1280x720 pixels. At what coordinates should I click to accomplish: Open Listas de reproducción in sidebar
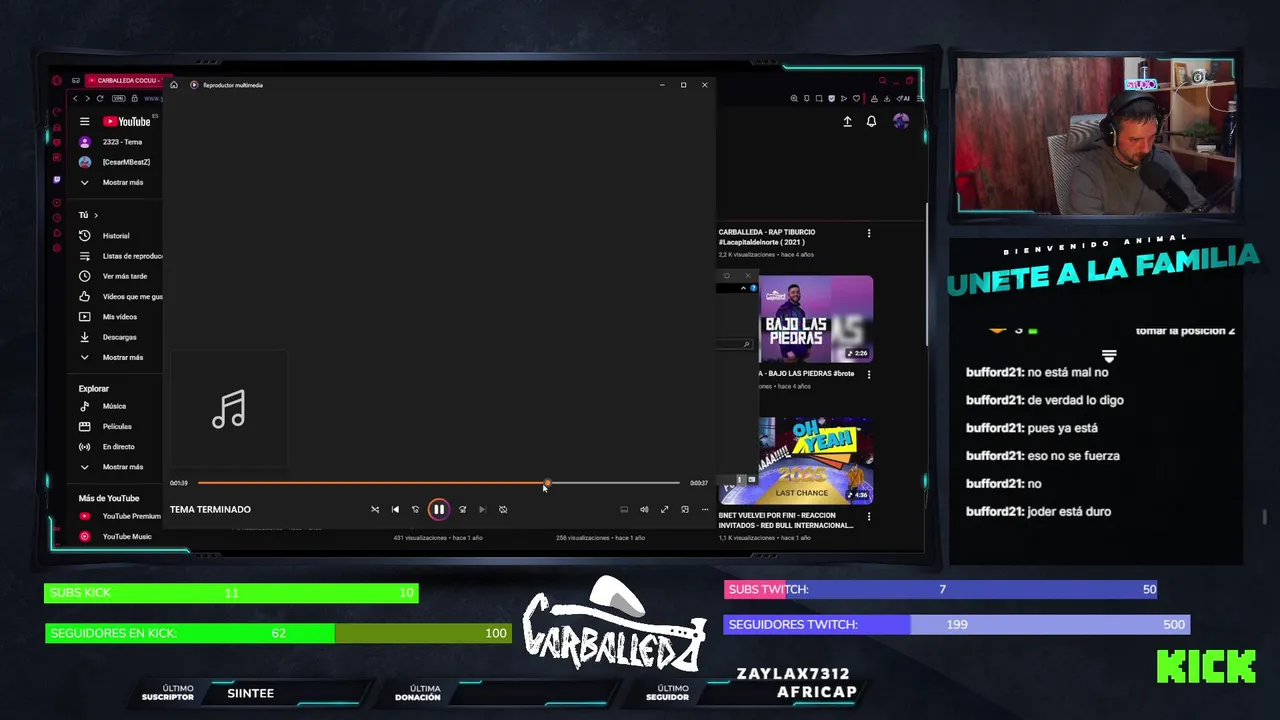pyautogui.click(x=120, y=256)
